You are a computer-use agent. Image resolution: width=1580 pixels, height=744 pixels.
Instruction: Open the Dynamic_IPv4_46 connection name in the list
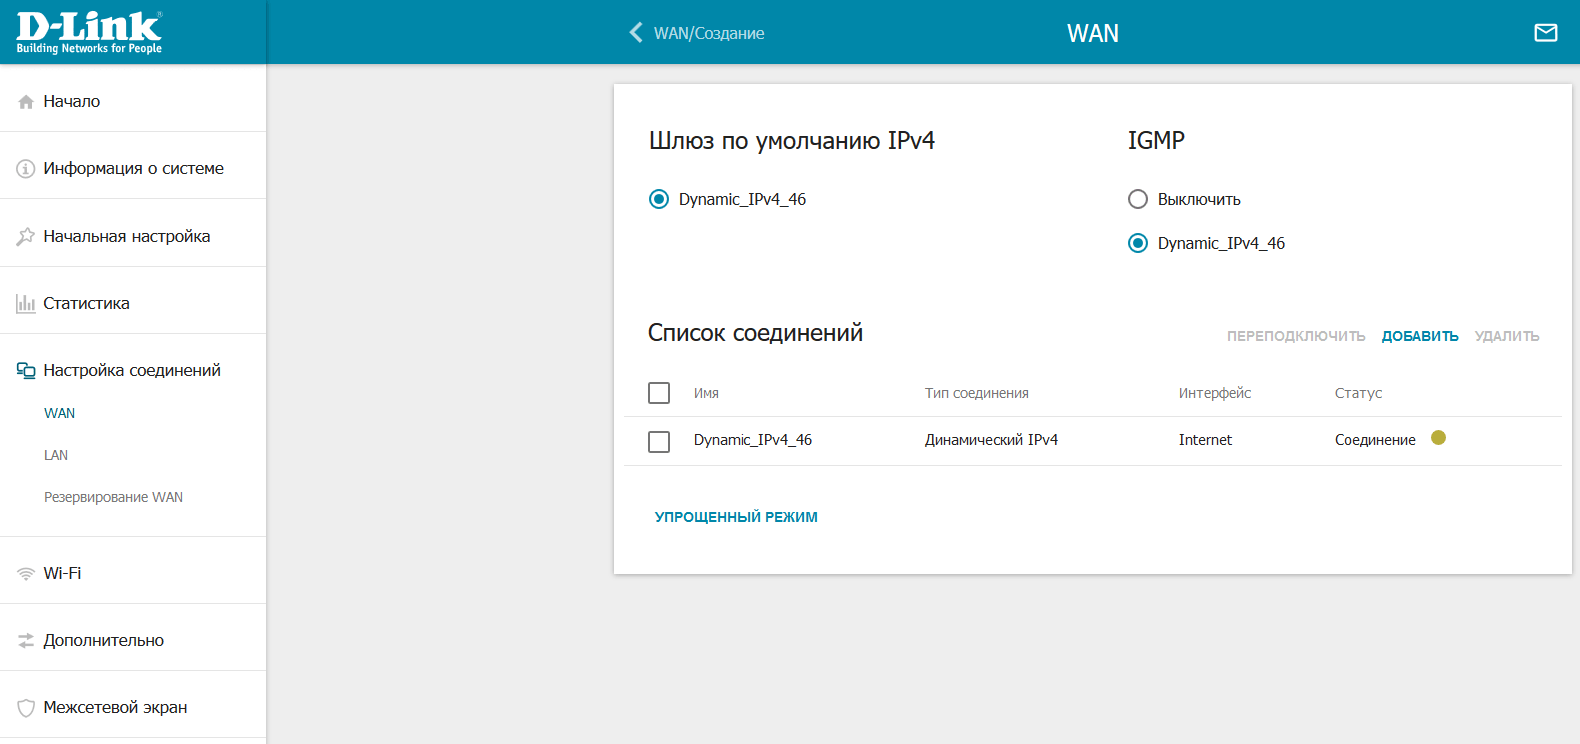coord(753,440)
